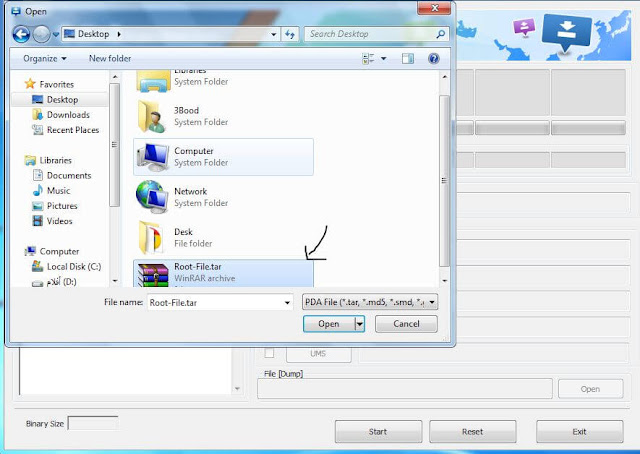Click the Open button in dialog

[329, 324]
